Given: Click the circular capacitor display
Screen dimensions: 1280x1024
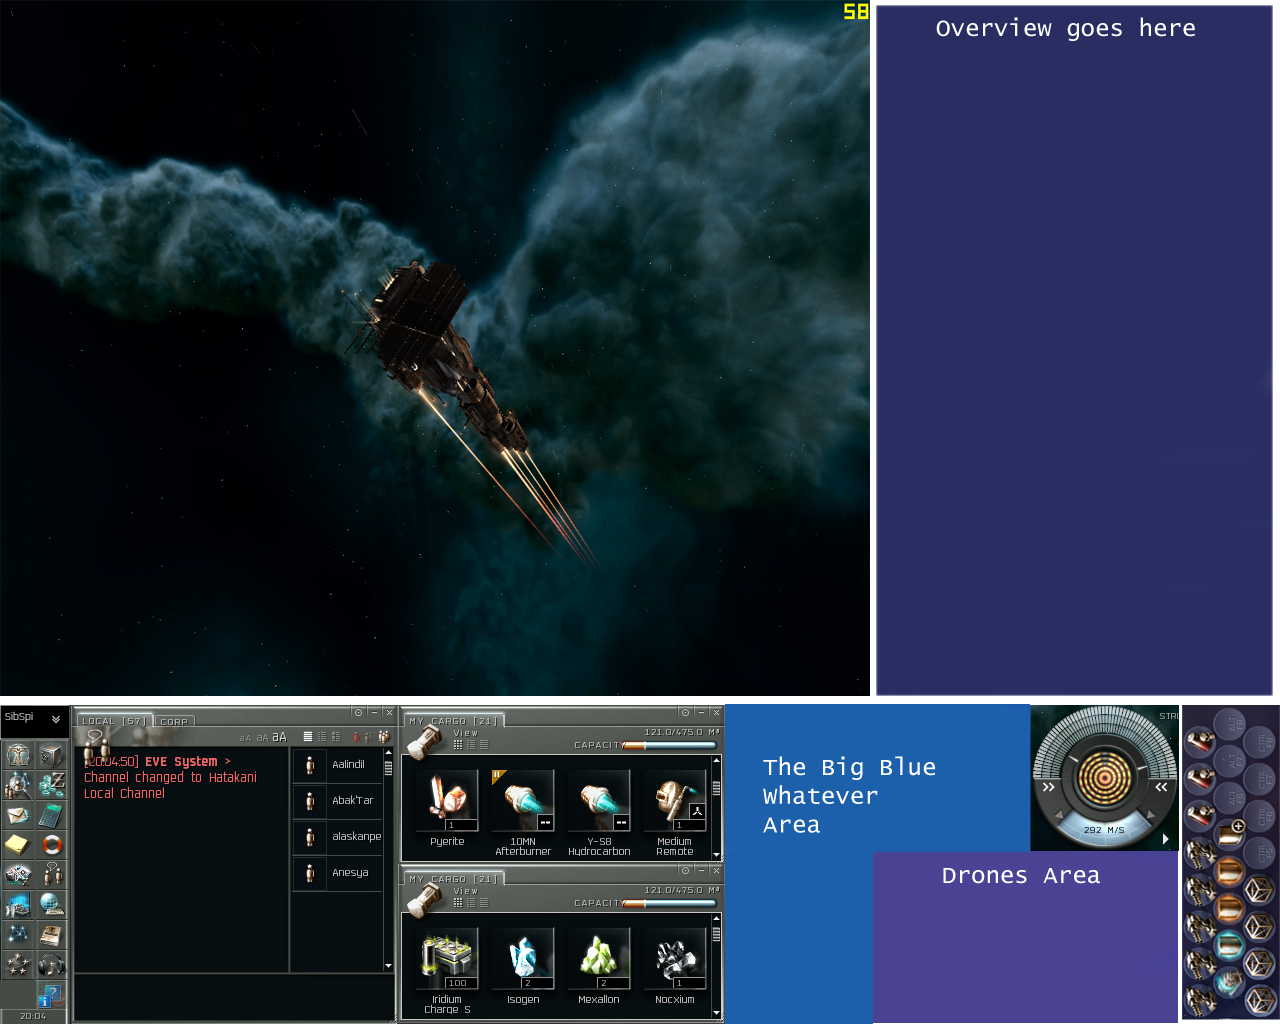Looking at the screenshot, I should pos(1104,777).
